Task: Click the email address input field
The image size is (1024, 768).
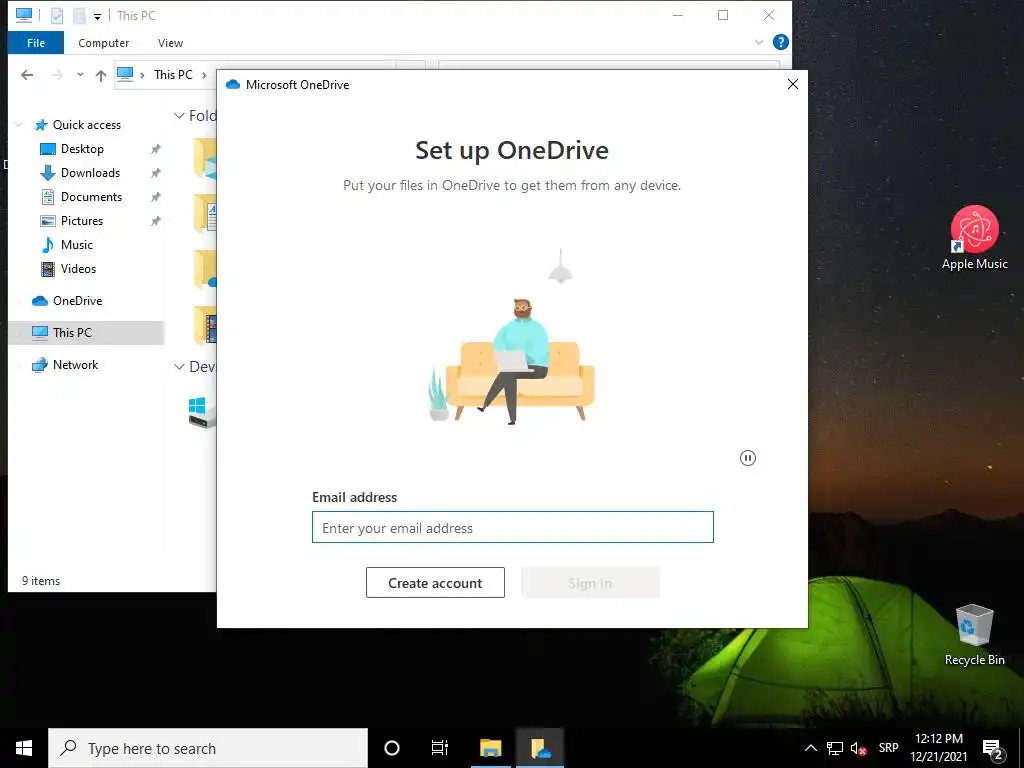Action: pyautogui.click(x=513, y=527)
